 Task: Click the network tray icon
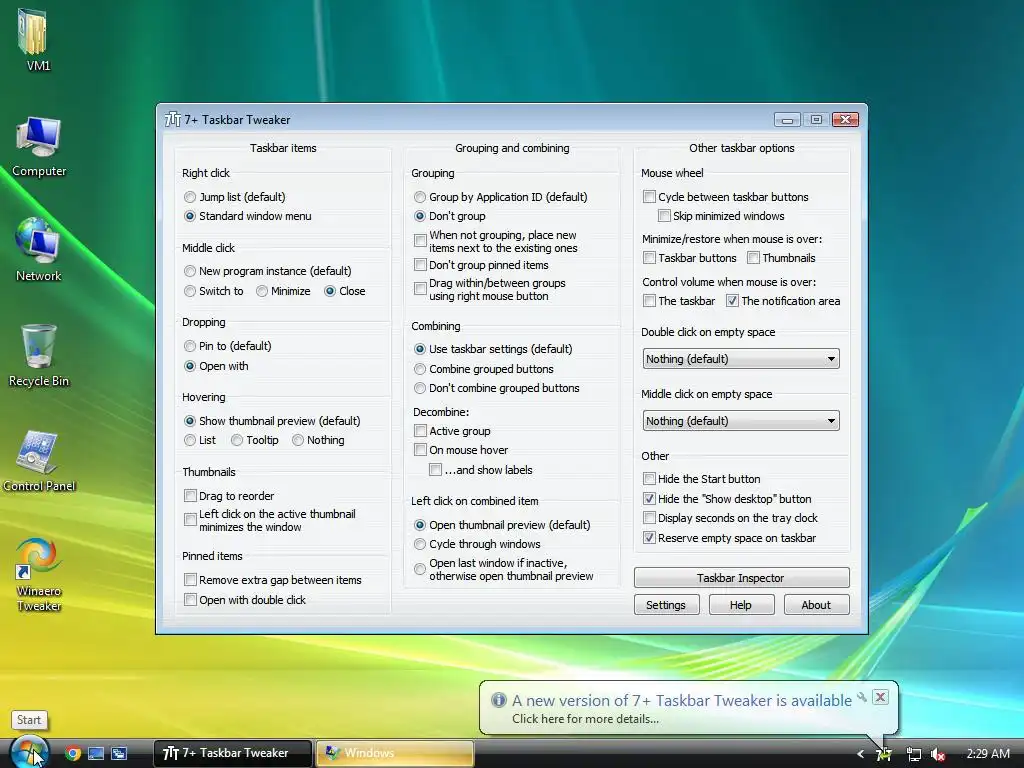[x=914, y=754]
